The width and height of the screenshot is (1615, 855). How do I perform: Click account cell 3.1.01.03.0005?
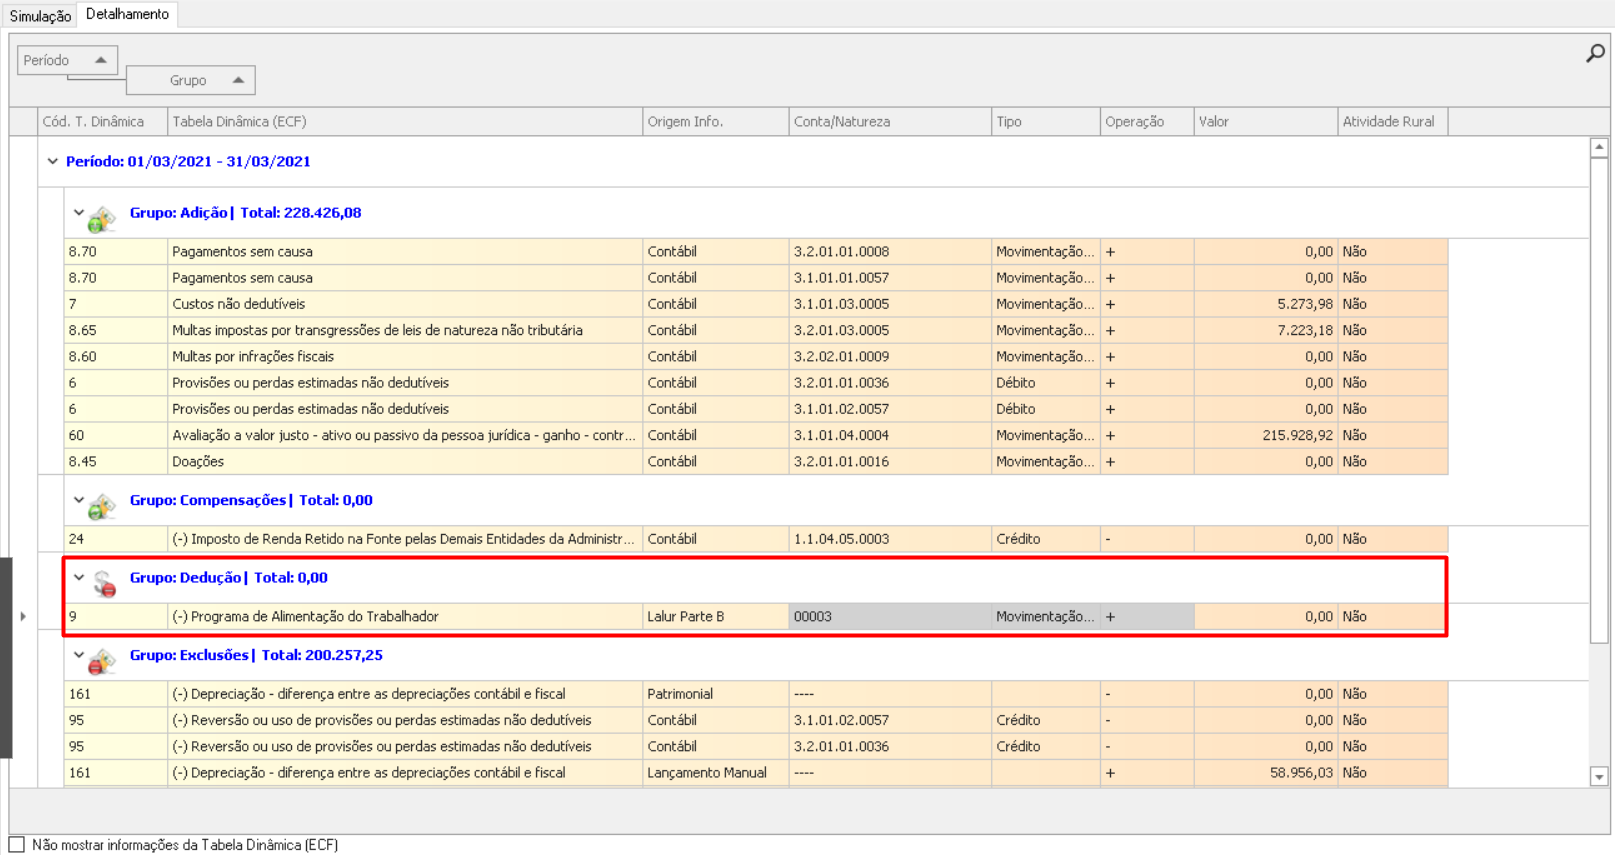click(x=890, y=304)
